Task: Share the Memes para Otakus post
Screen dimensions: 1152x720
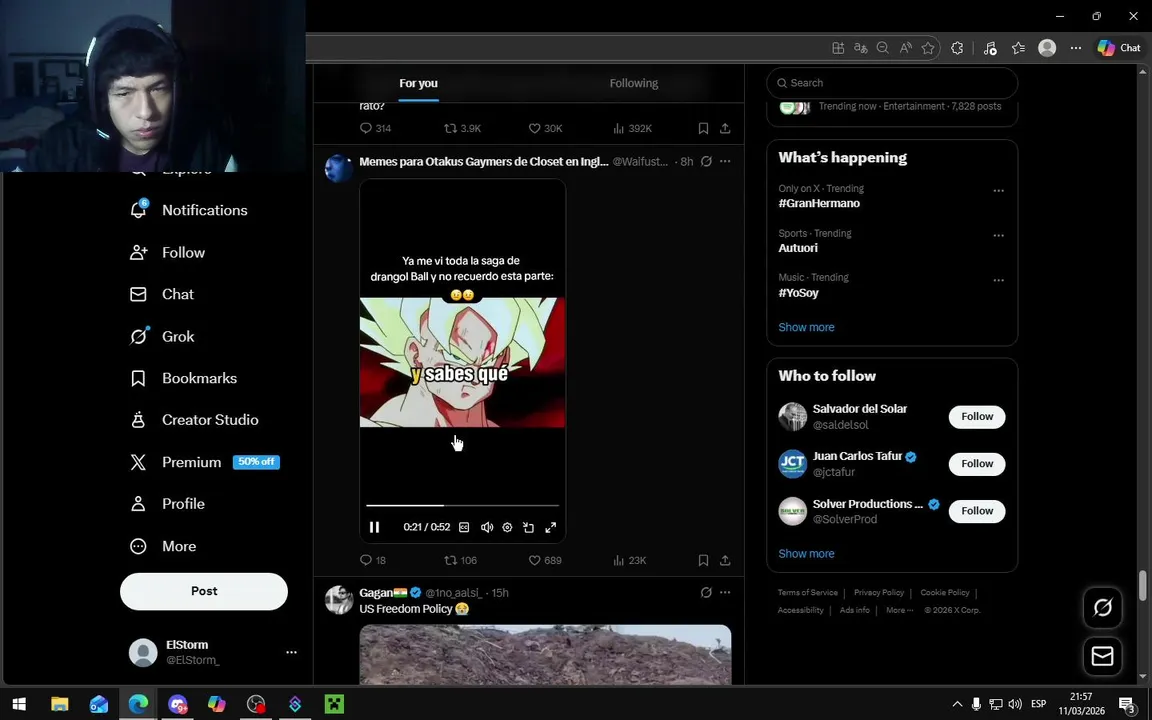Action: (x=725, y=561)
